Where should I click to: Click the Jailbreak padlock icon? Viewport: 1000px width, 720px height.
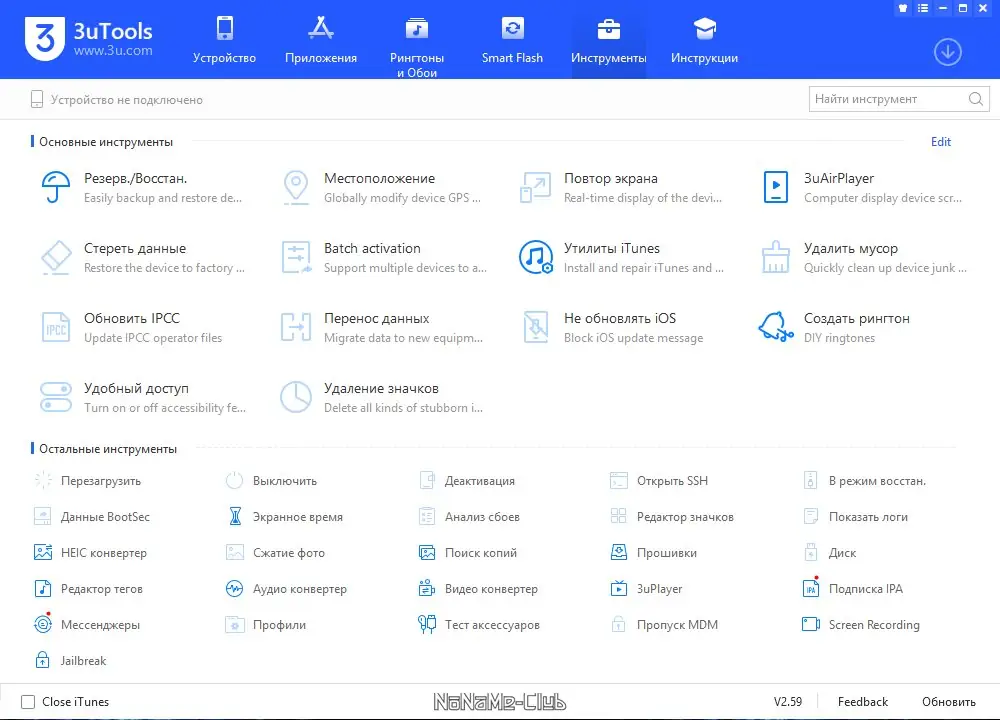(x=42, y=659)
